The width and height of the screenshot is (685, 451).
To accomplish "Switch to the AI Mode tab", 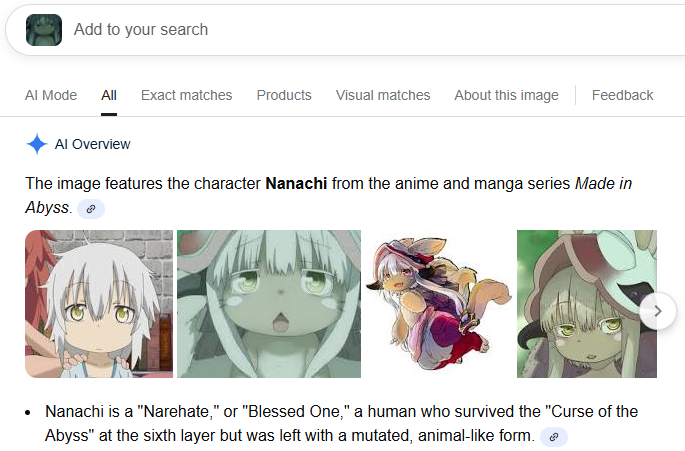I will click(x=51, y=95).
